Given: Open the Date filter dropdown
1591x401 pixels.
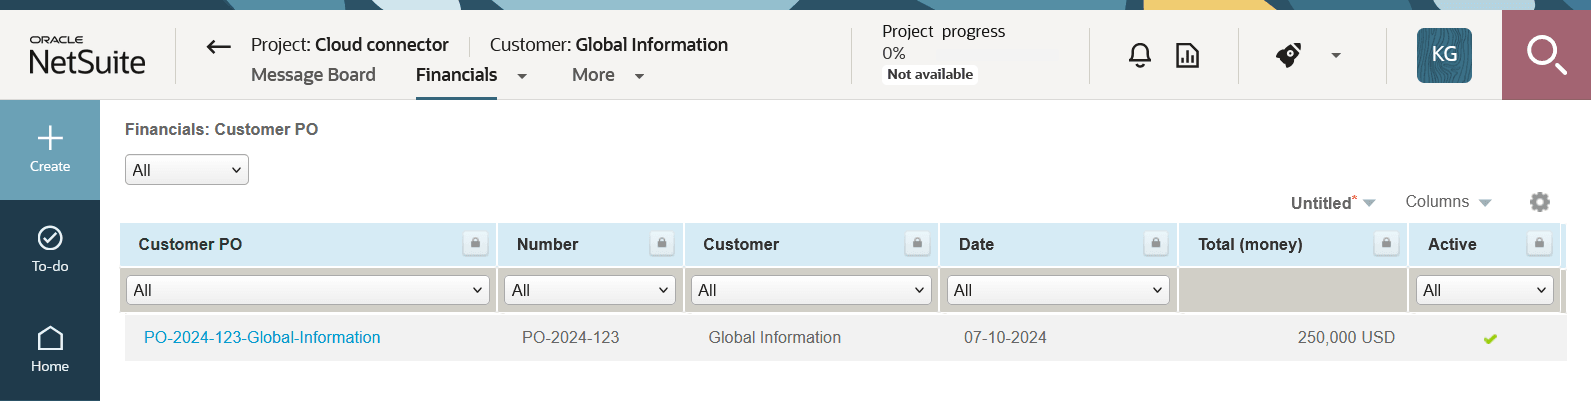Looking at the screenshot, I should tap(1058, 290).
